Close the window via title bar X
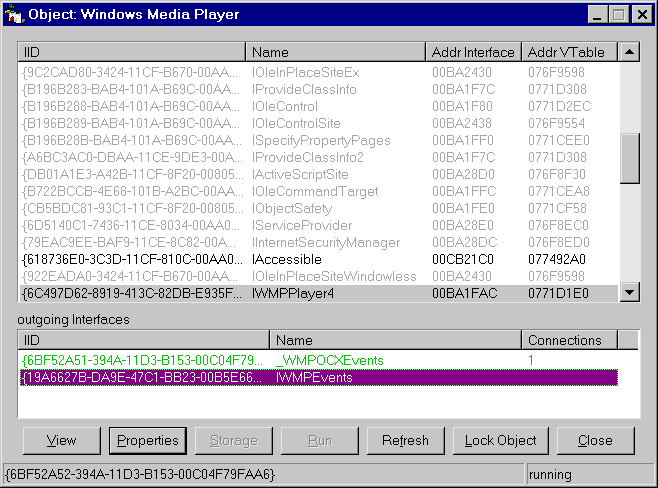 pos(642,15)
